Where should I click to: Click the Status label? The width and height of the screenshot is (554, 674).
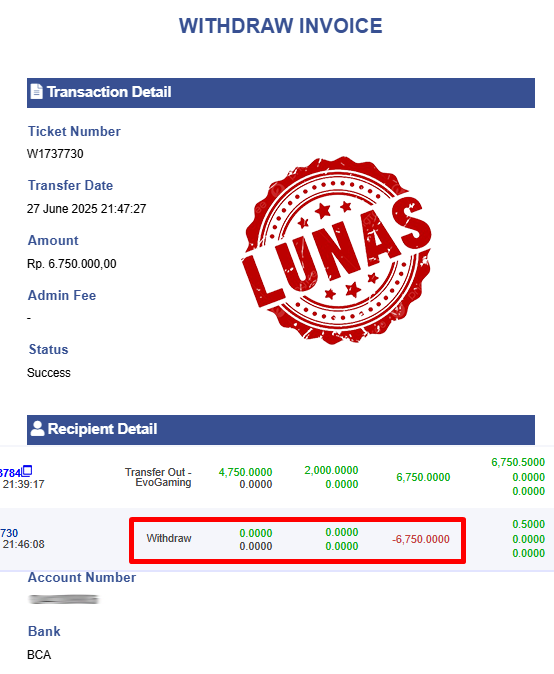click(49, 349)
